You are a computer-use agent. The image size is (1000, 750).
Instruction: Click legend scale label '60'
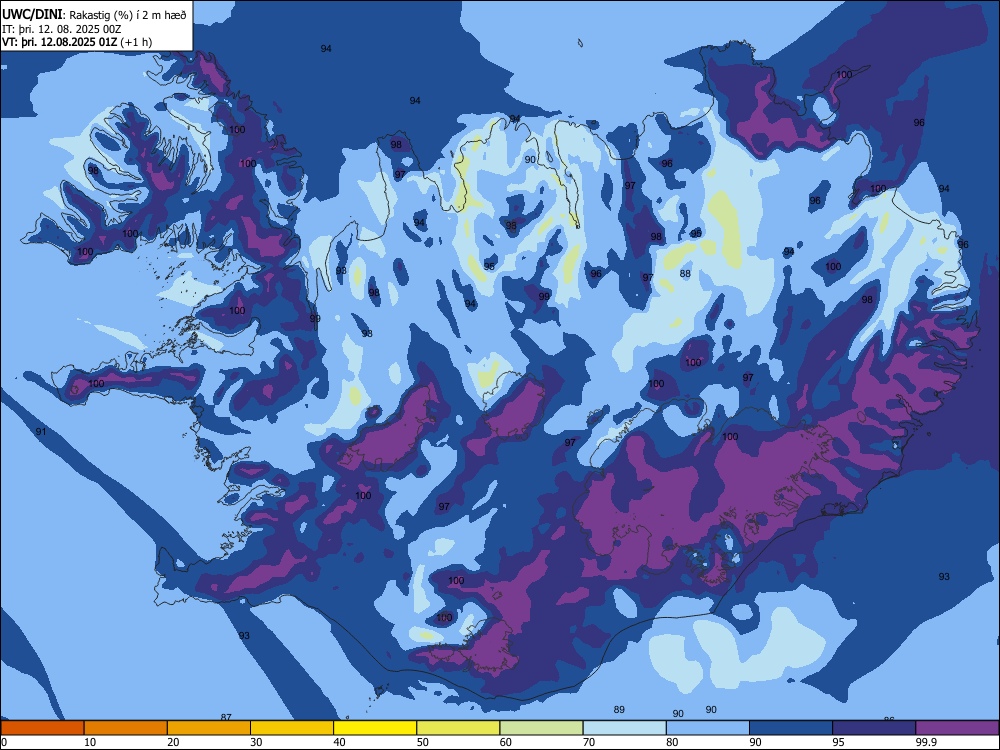point(506,742)
